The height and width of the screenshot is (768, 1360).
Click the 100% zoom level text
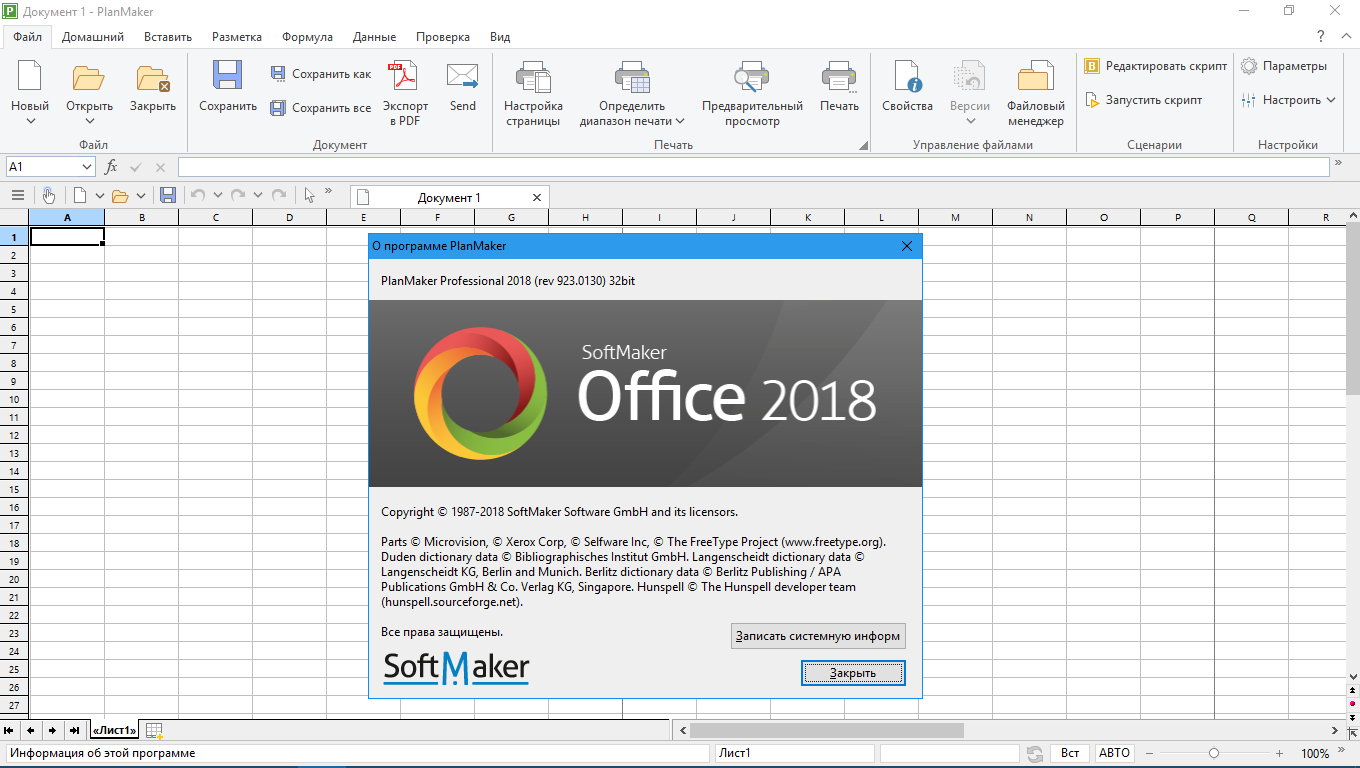point(1315,753)
